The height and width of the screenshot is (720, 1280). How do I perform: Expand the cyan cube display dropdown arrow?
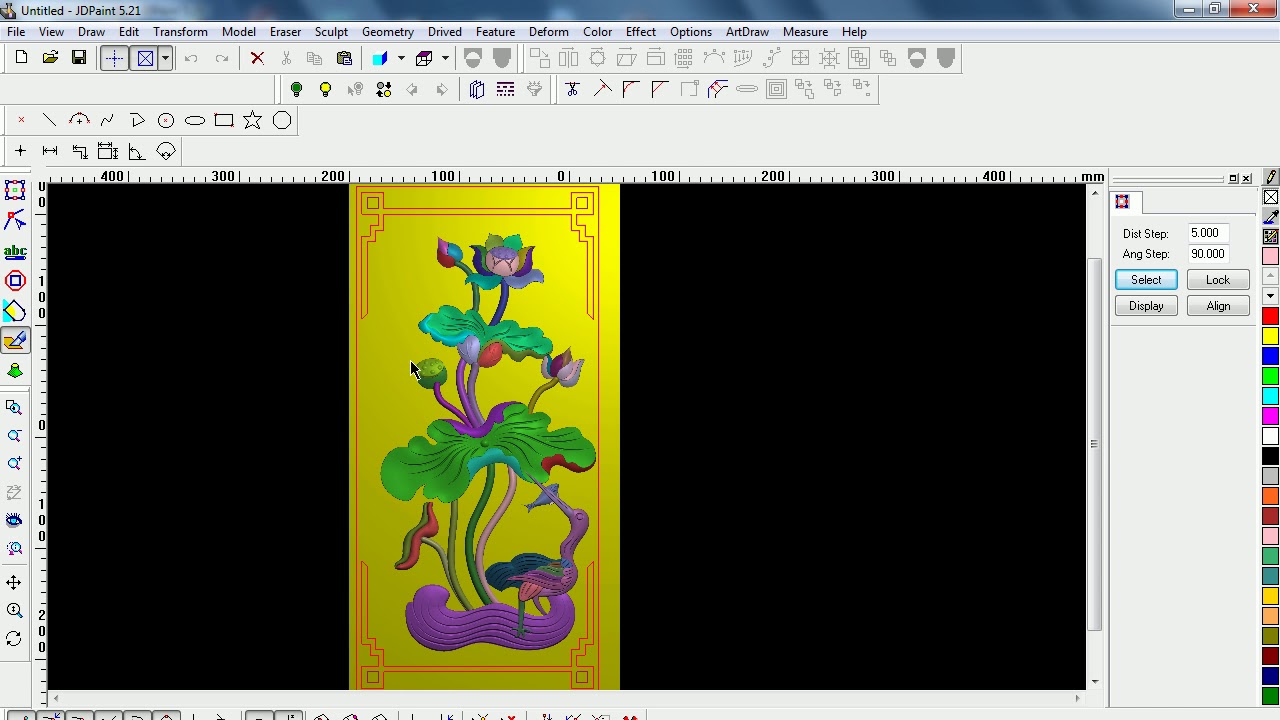coord(401,58)
